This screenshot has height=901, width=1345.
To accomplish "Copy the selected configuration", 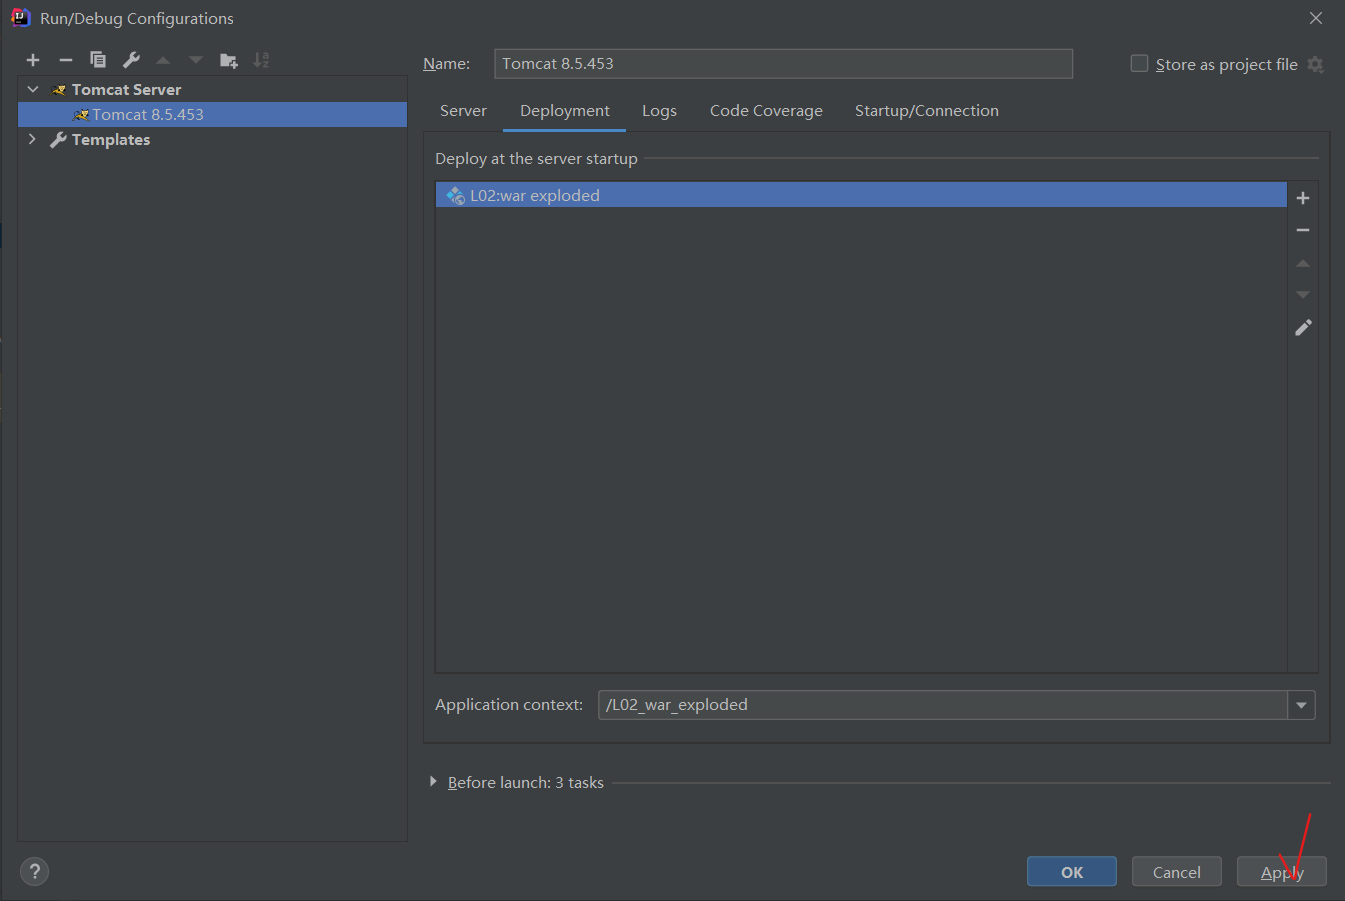I will 98,60.
